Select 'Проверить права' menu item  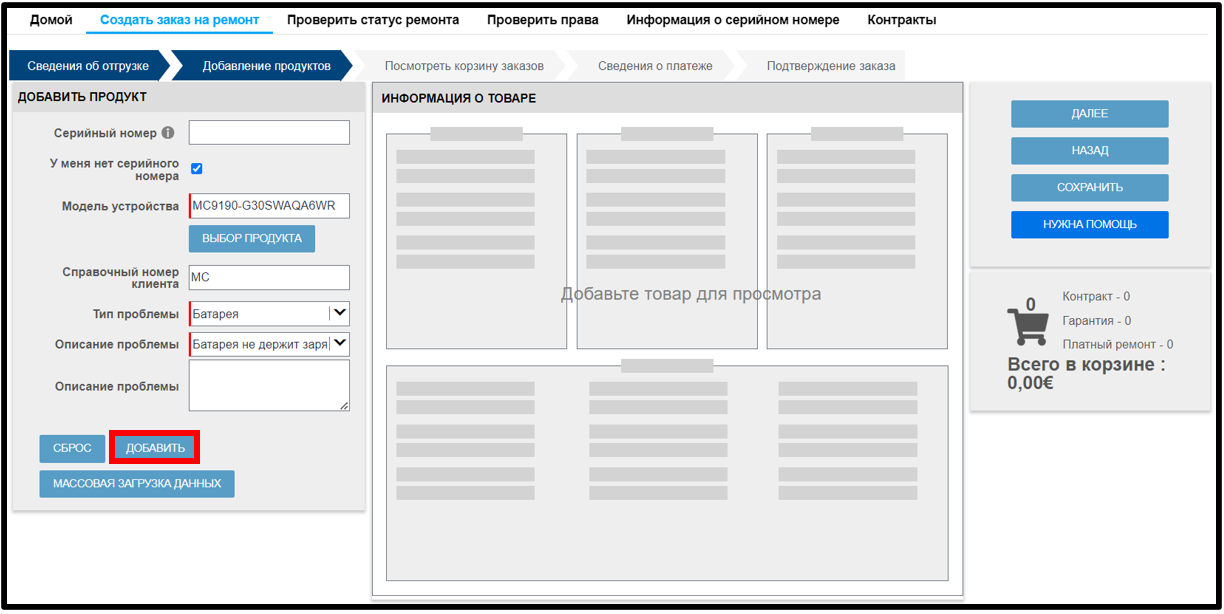pyautogui.click(x=543, y=20)
